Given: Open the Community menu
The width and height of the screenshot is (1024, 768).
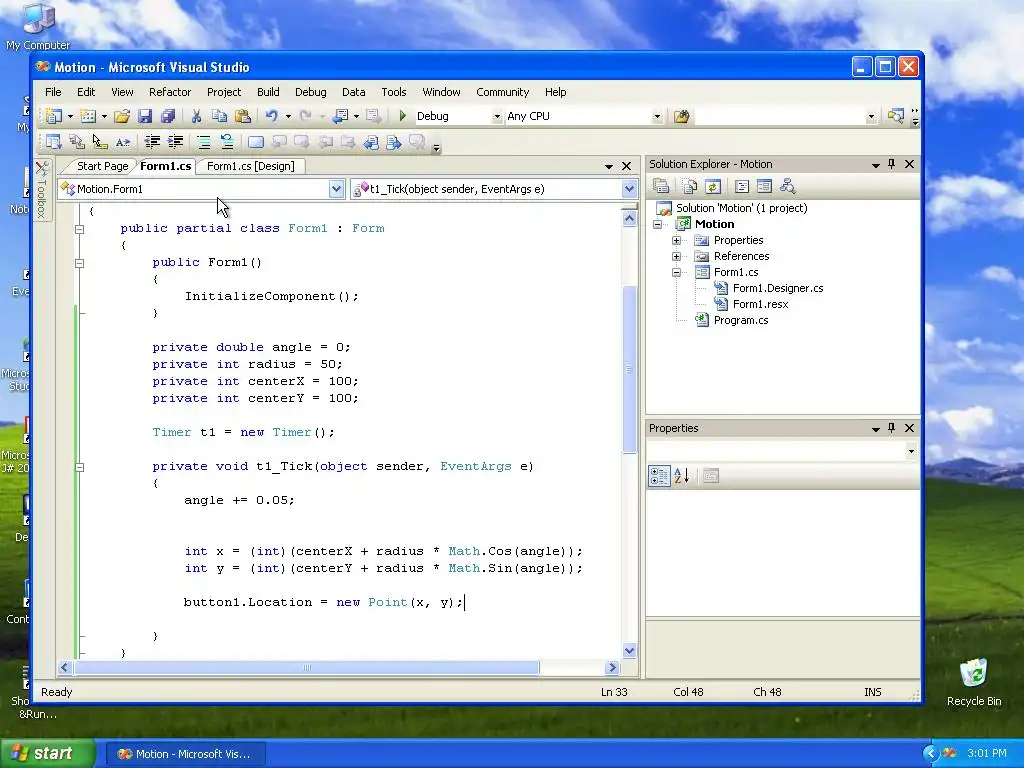Looking at the screenshot, I should tap(502, 92).
